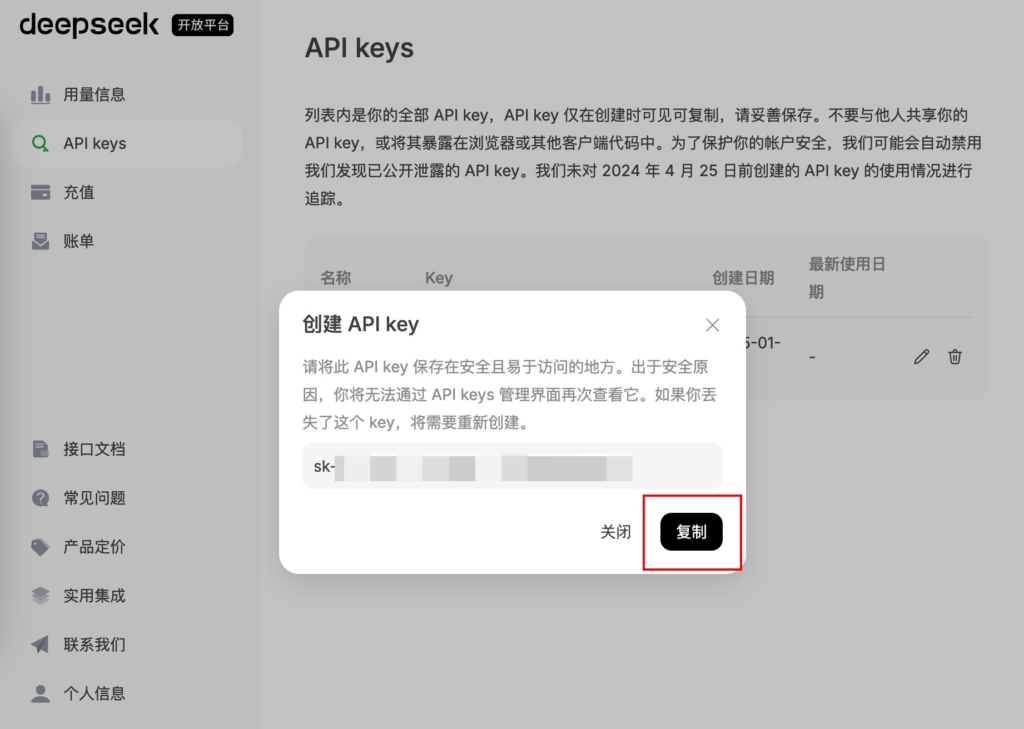This screenshot has width=1024, height=729.
Task: Click the generated sk- API key field
Action: tap(512, 466)
